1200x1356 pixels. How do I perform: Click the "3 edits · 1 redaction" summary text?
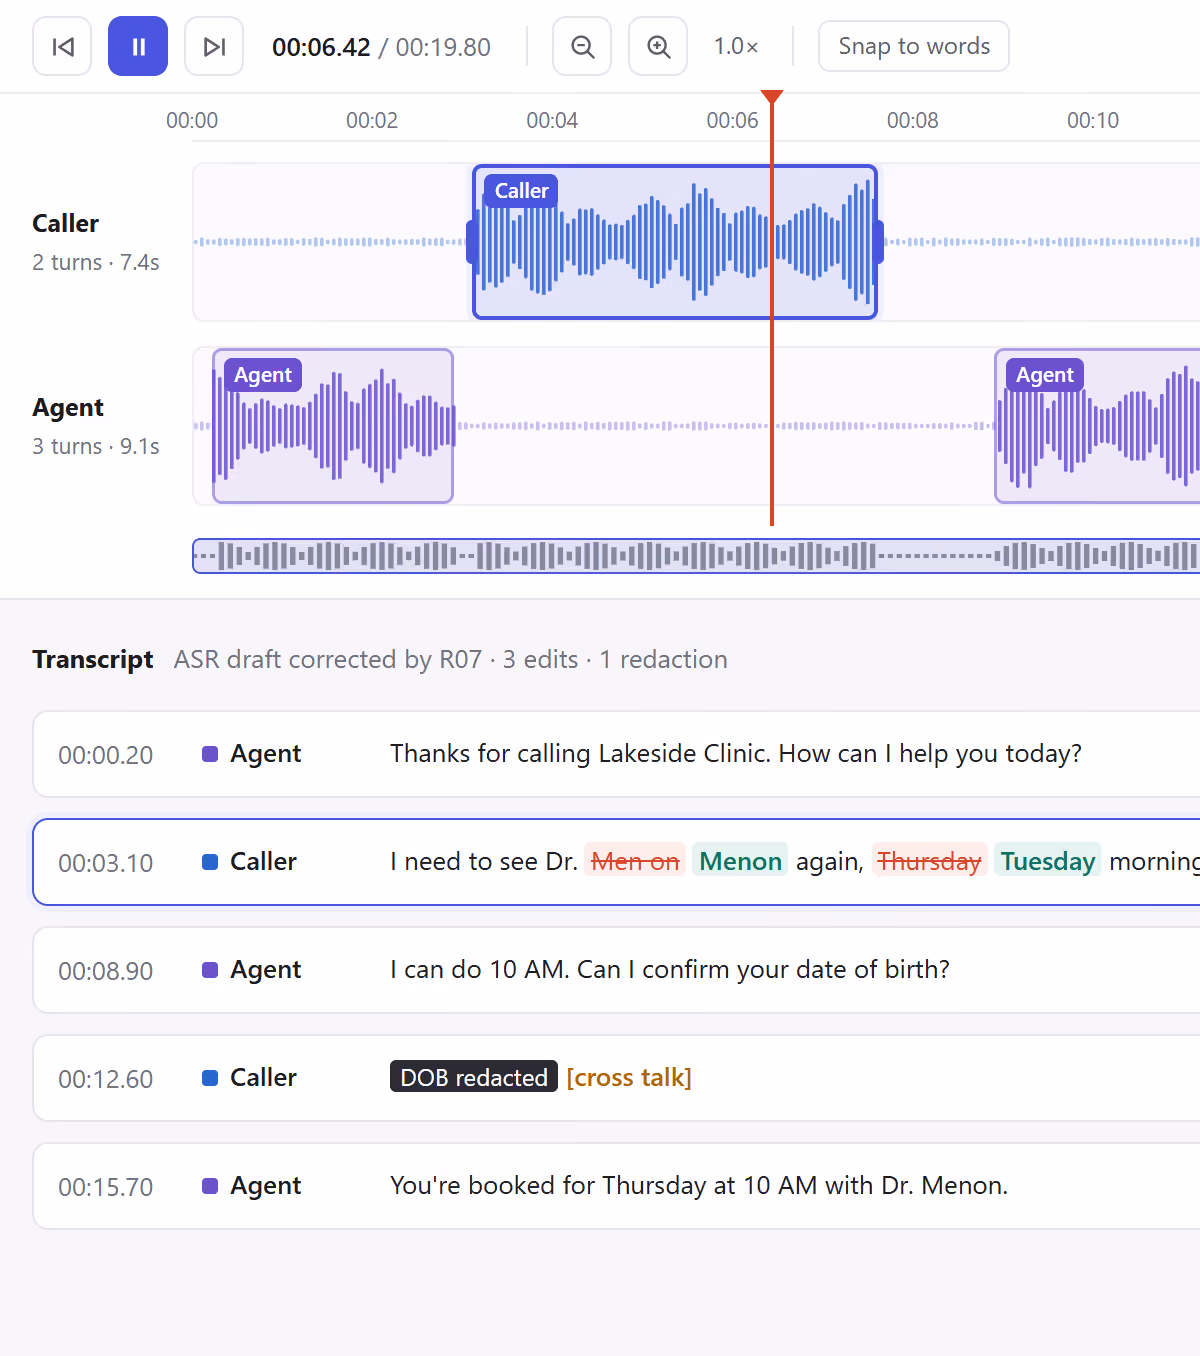pos(615,660)
